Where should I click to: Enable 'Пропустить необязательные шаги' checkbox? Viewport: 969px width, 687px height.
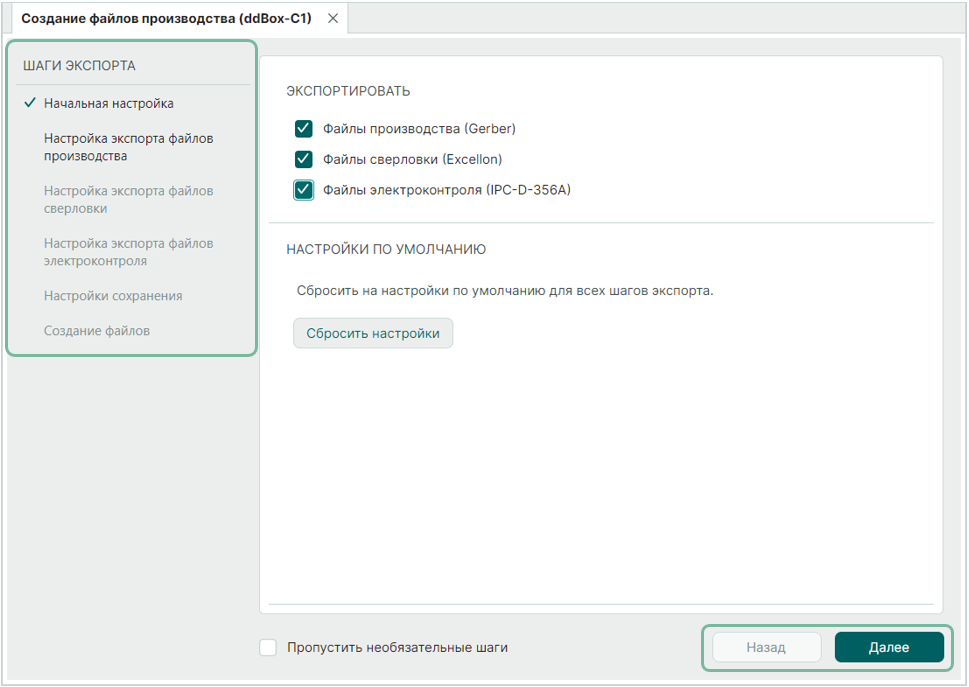(x=268, y=647)
